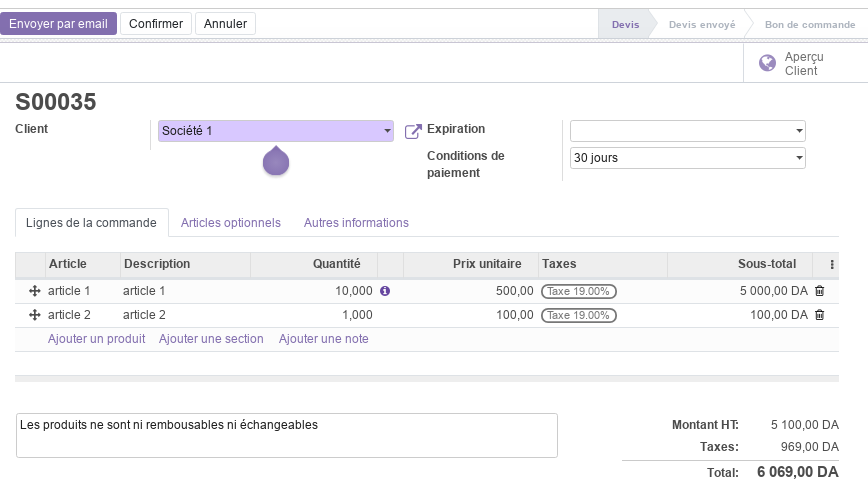Open Société 1 external link icon
This screenshot has height=485, width=868.
point(413,131)
